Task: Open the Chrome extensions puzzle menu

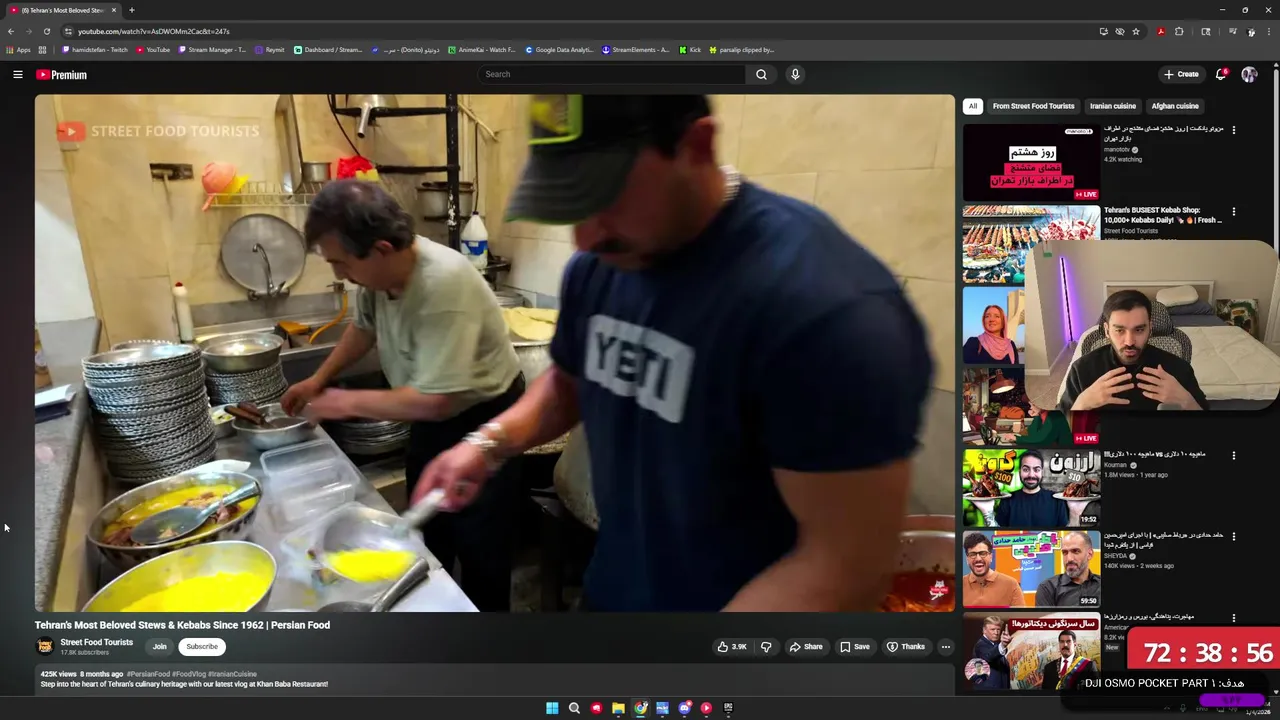Action: 1179,31
